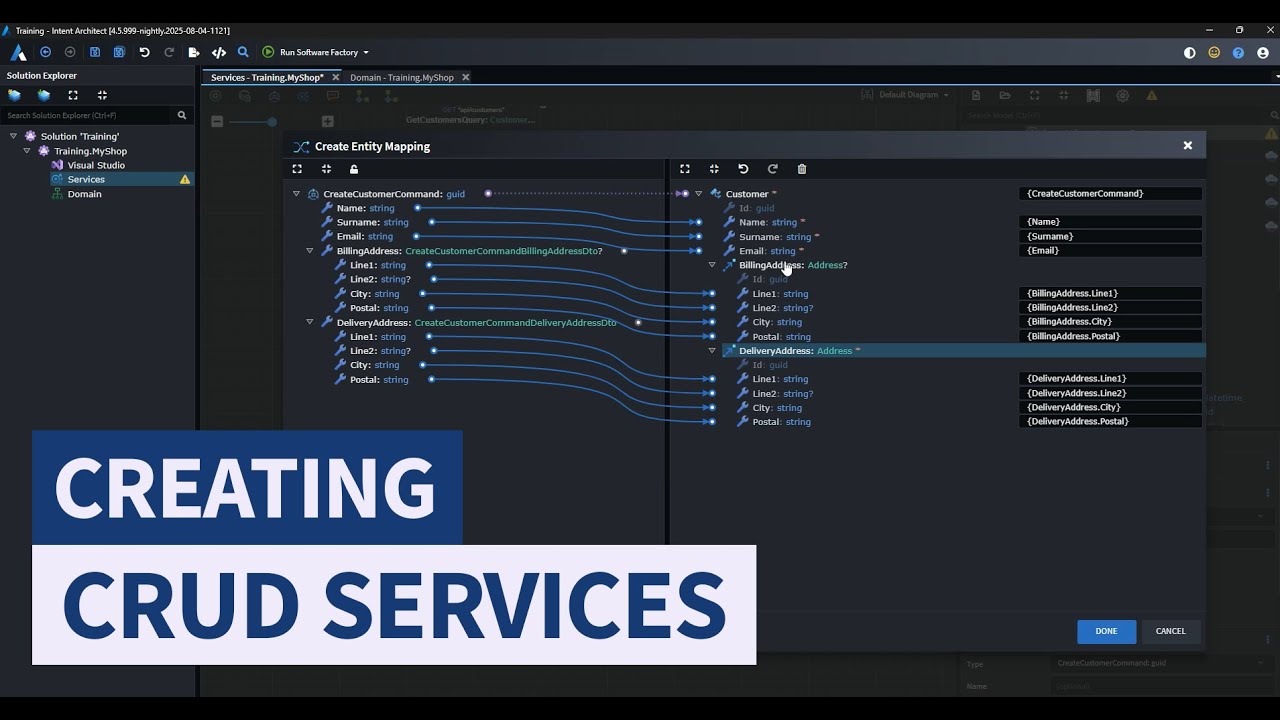
Task: Close the Services - Training.MyShop tab
Action: pyautogui.click(x=336, y=77)
